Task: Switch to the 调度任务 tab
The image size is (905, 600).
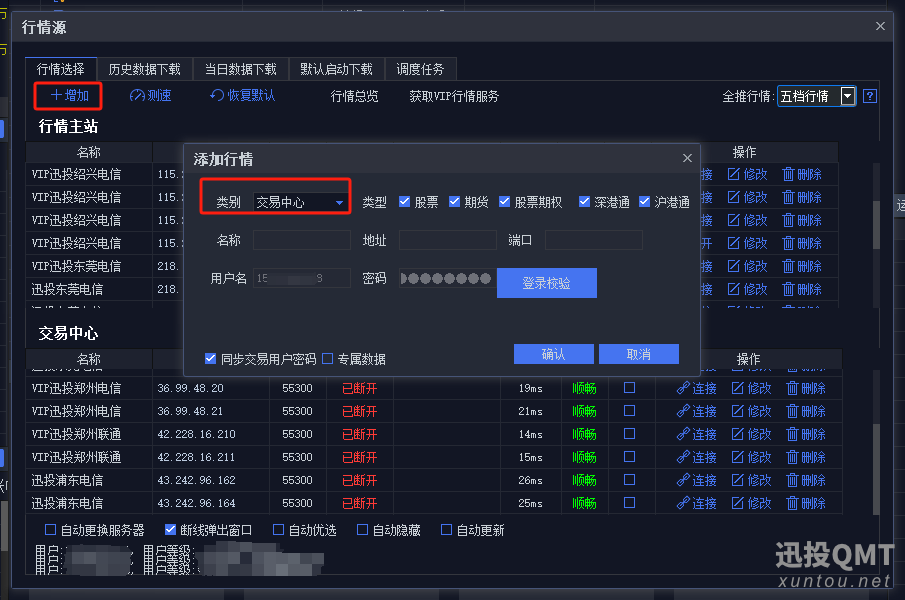Action: 421,68
